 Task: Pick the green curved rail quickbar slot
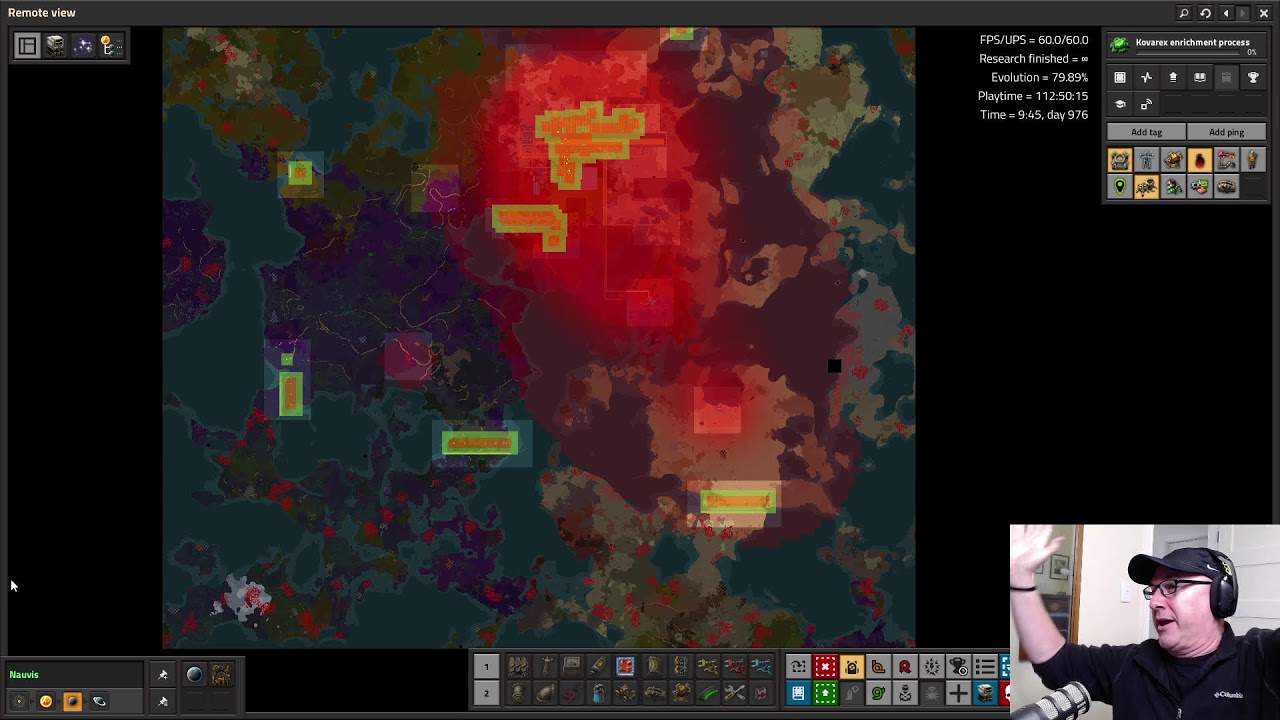click(x=707, y=693)
